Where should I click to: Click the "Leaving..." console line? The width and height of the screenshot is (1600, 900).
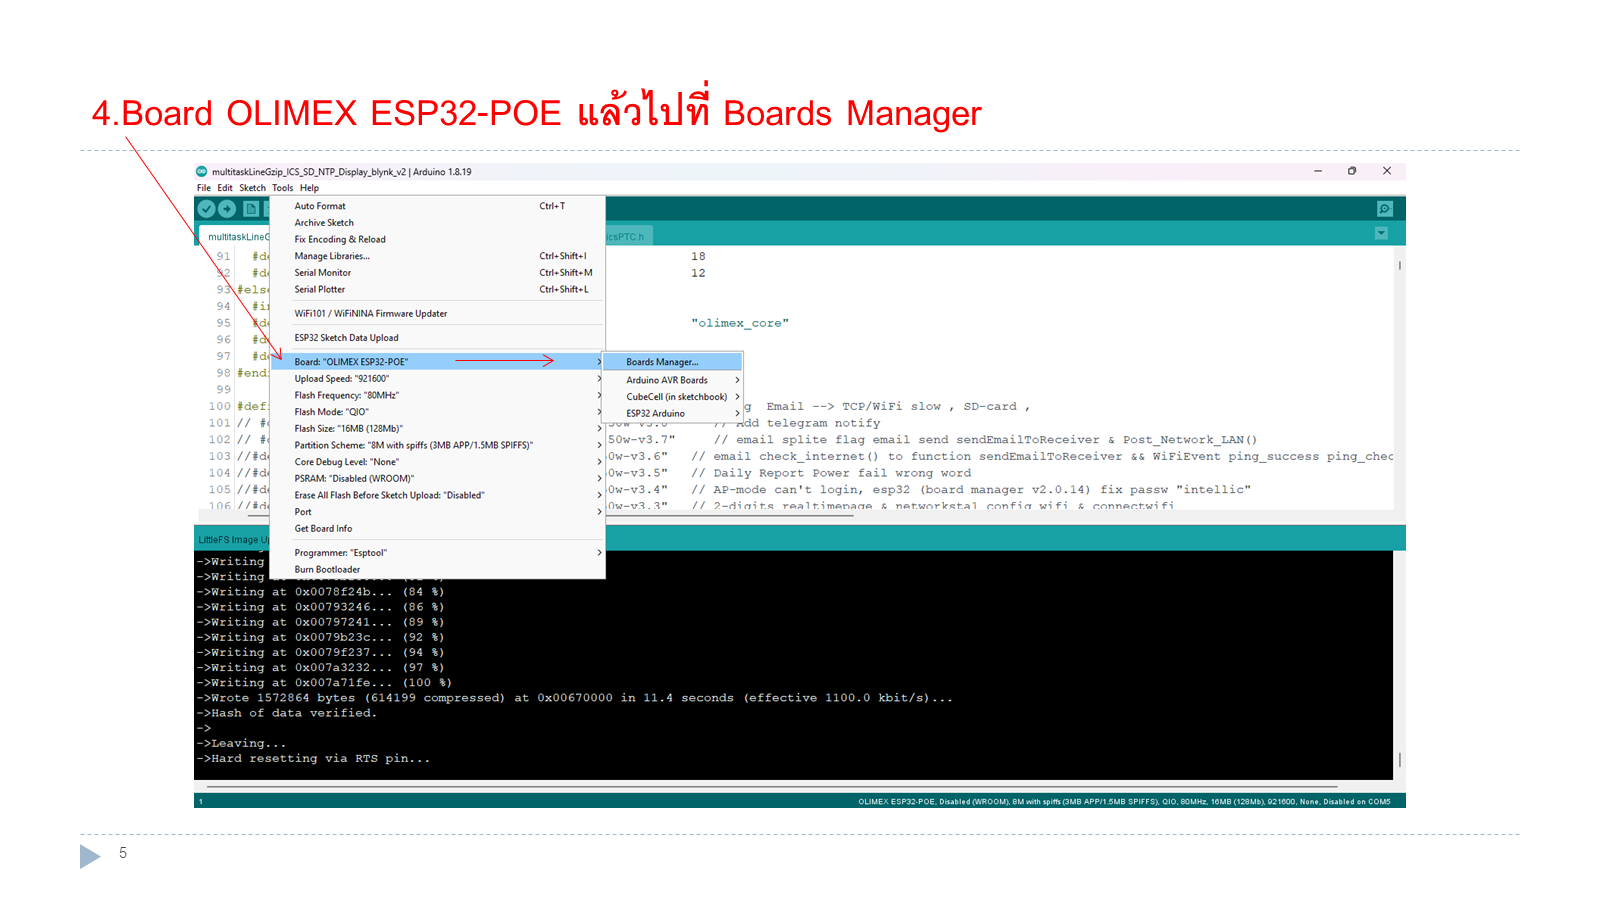coord(242,744)
